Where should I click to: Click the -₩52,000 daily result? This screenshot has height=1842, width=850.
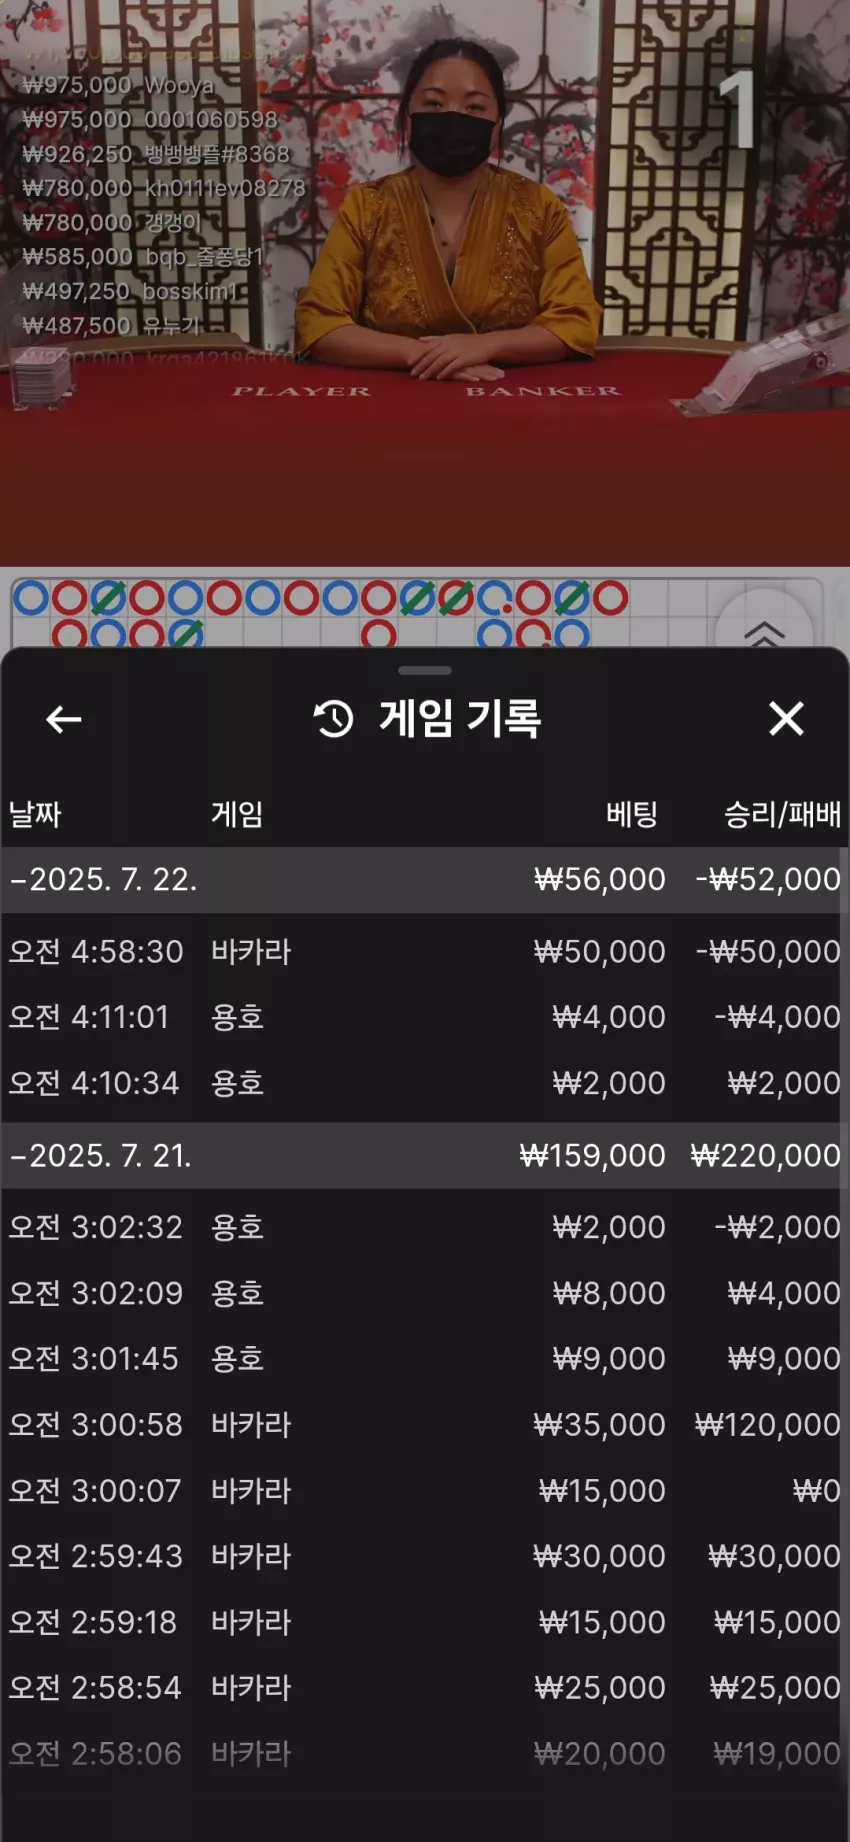coord(768,880)
